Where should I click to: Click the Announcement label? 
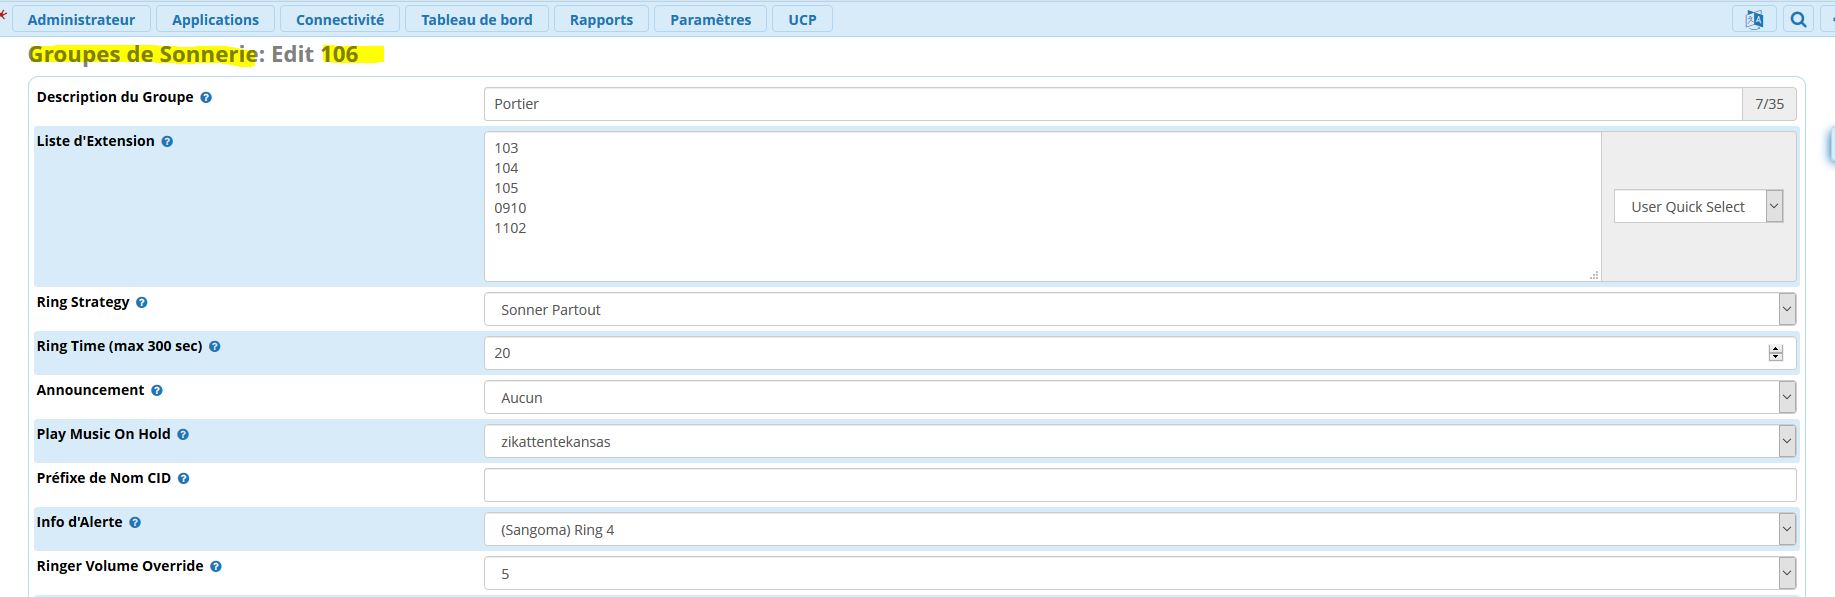91,390
